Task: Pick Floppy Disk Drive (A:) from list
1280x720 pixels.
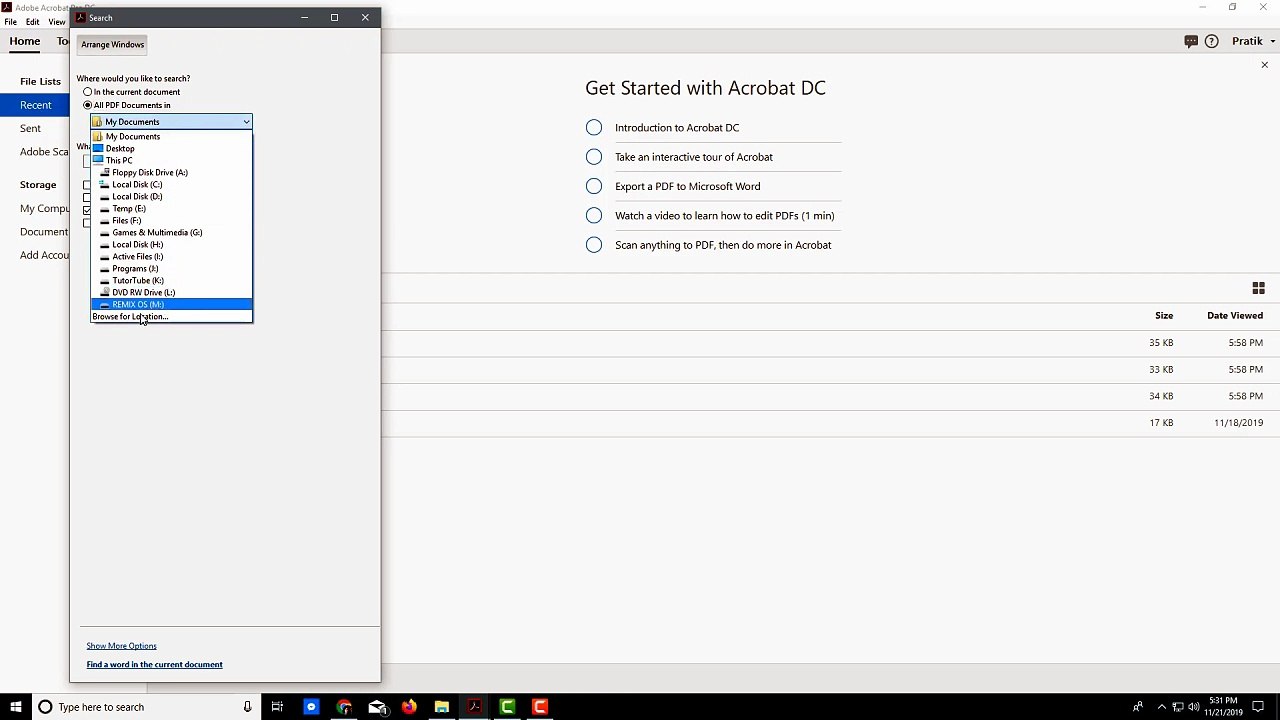Action: point(171,173)
